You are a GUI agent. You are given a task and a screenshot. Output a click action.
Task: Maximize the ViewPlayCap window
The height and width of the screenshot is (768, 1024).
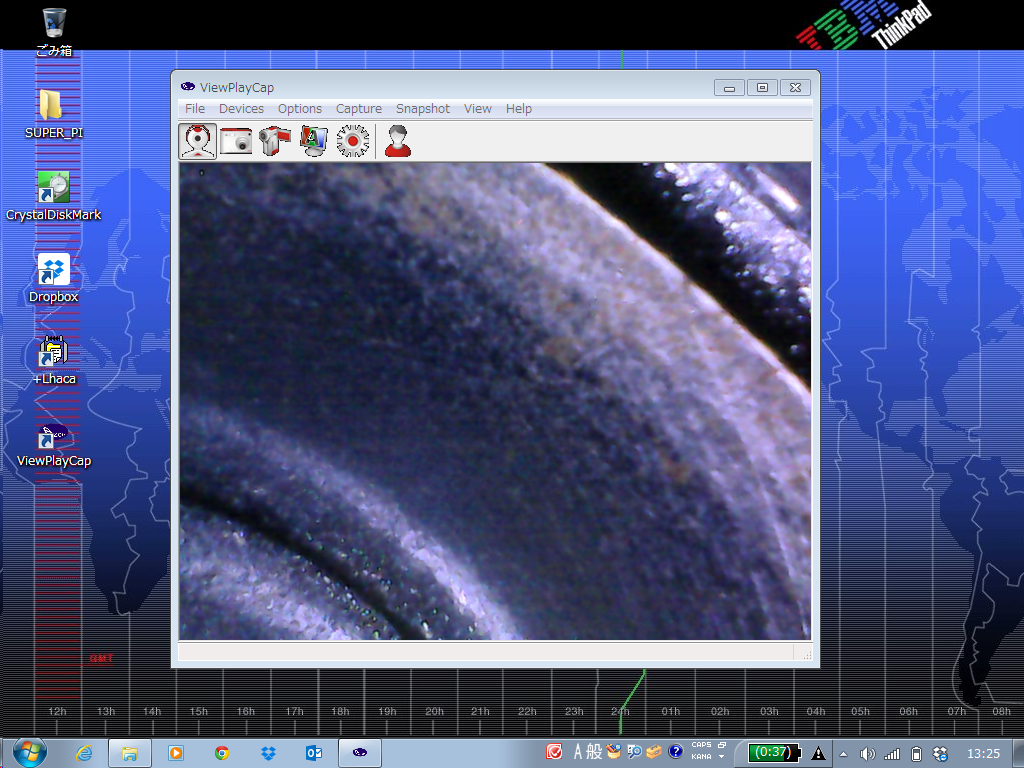(x=762, y=88)
